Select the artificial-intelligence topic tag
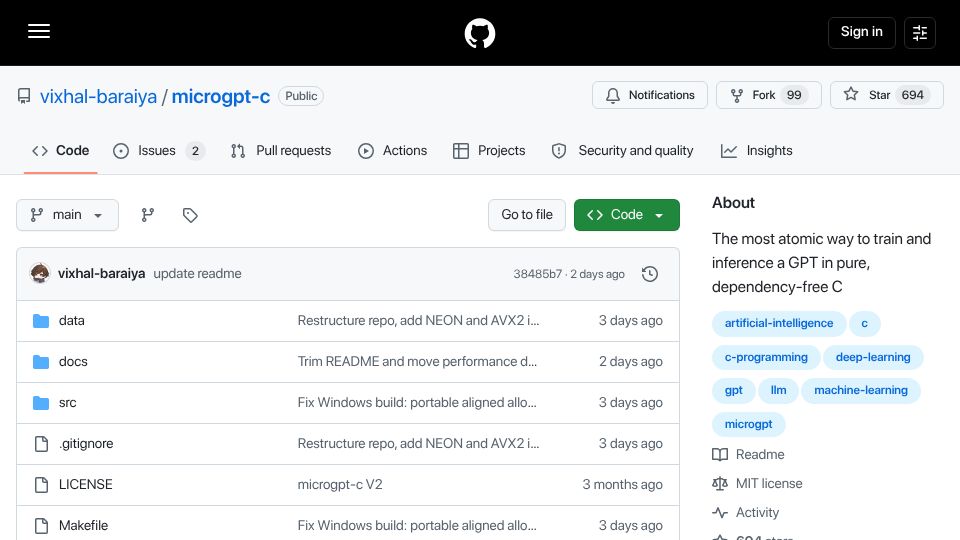 point(779,323)
